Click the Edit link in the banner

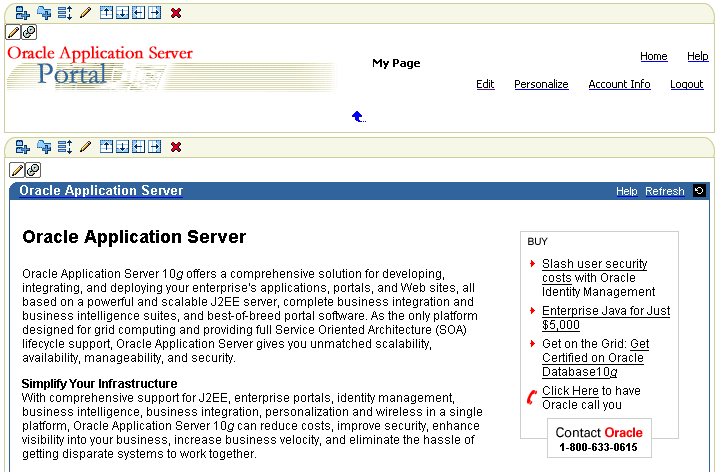[x=485, y=84]
